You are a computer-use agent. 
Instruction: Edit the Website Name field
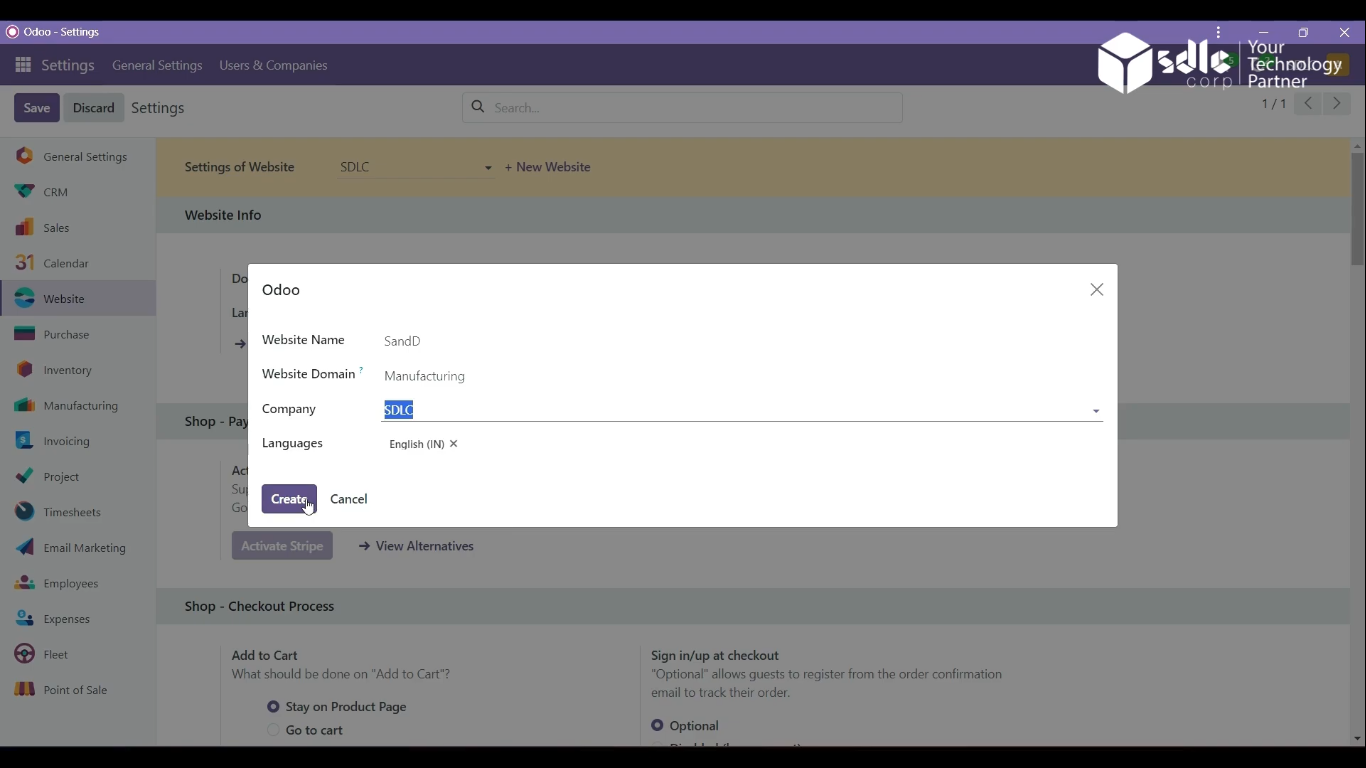(742, 341)
